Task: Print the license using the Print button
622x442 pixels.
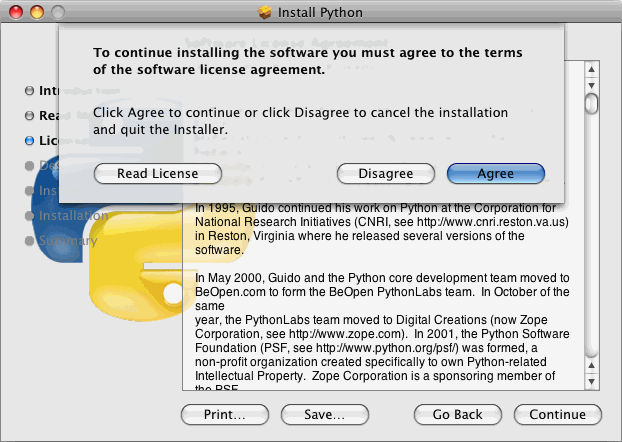Action: coord(225,414)
